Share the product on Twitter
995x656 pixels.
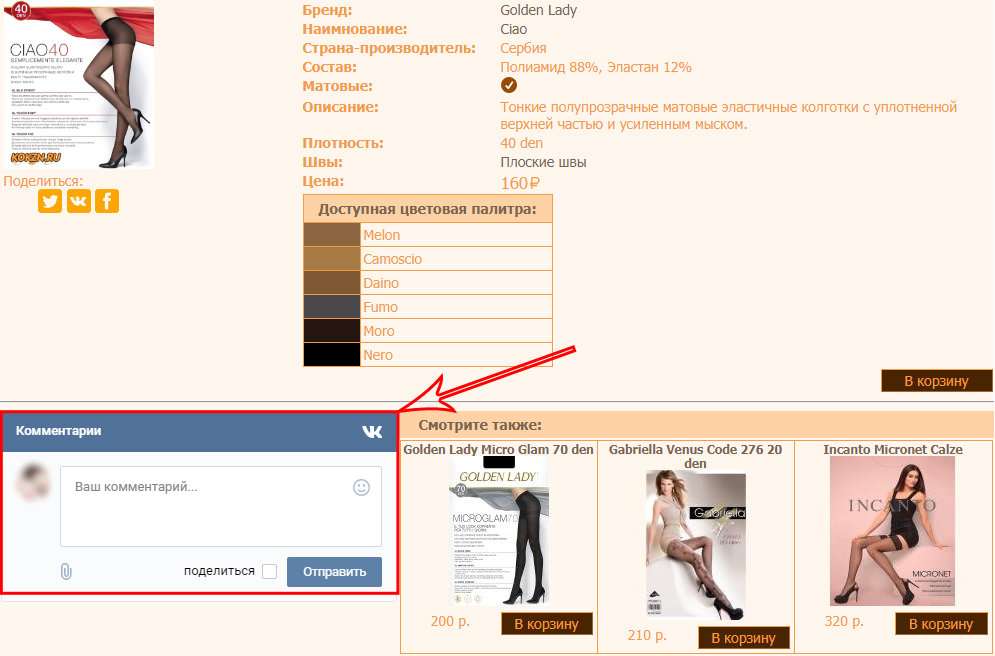pyautogui.click(x=50, y=201)
